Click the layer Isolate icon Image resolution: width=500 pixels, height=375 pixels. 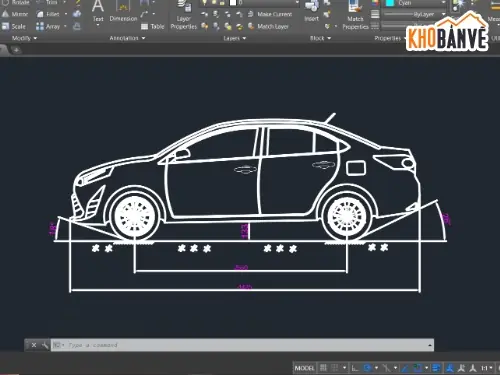pyautogui.click(x=216, y=14)
